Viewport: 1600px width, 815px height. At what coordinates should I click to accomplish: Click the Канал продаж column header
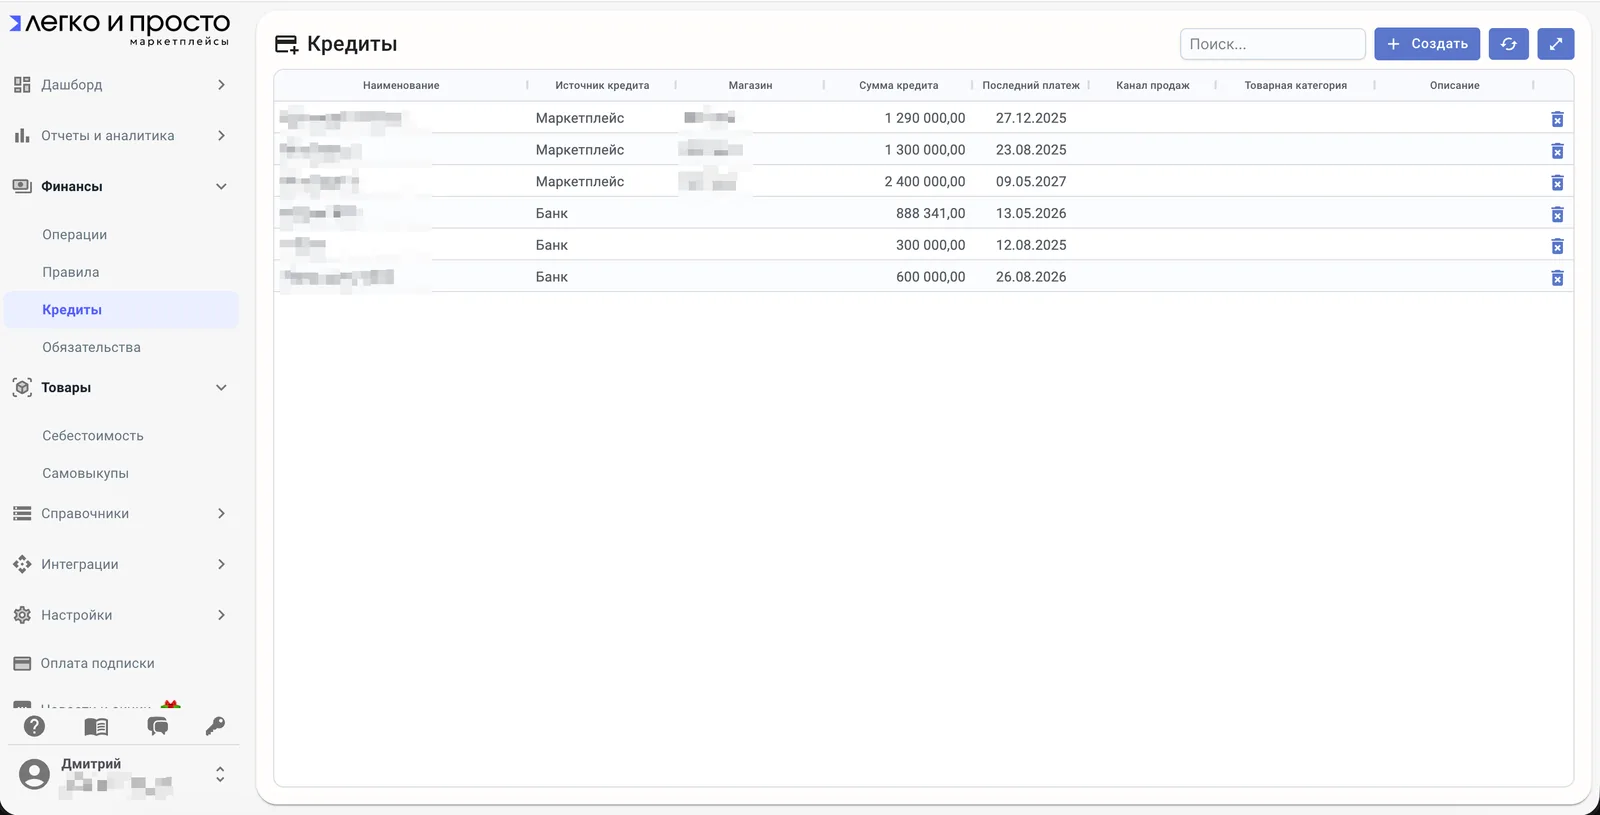click(1153, 86)
